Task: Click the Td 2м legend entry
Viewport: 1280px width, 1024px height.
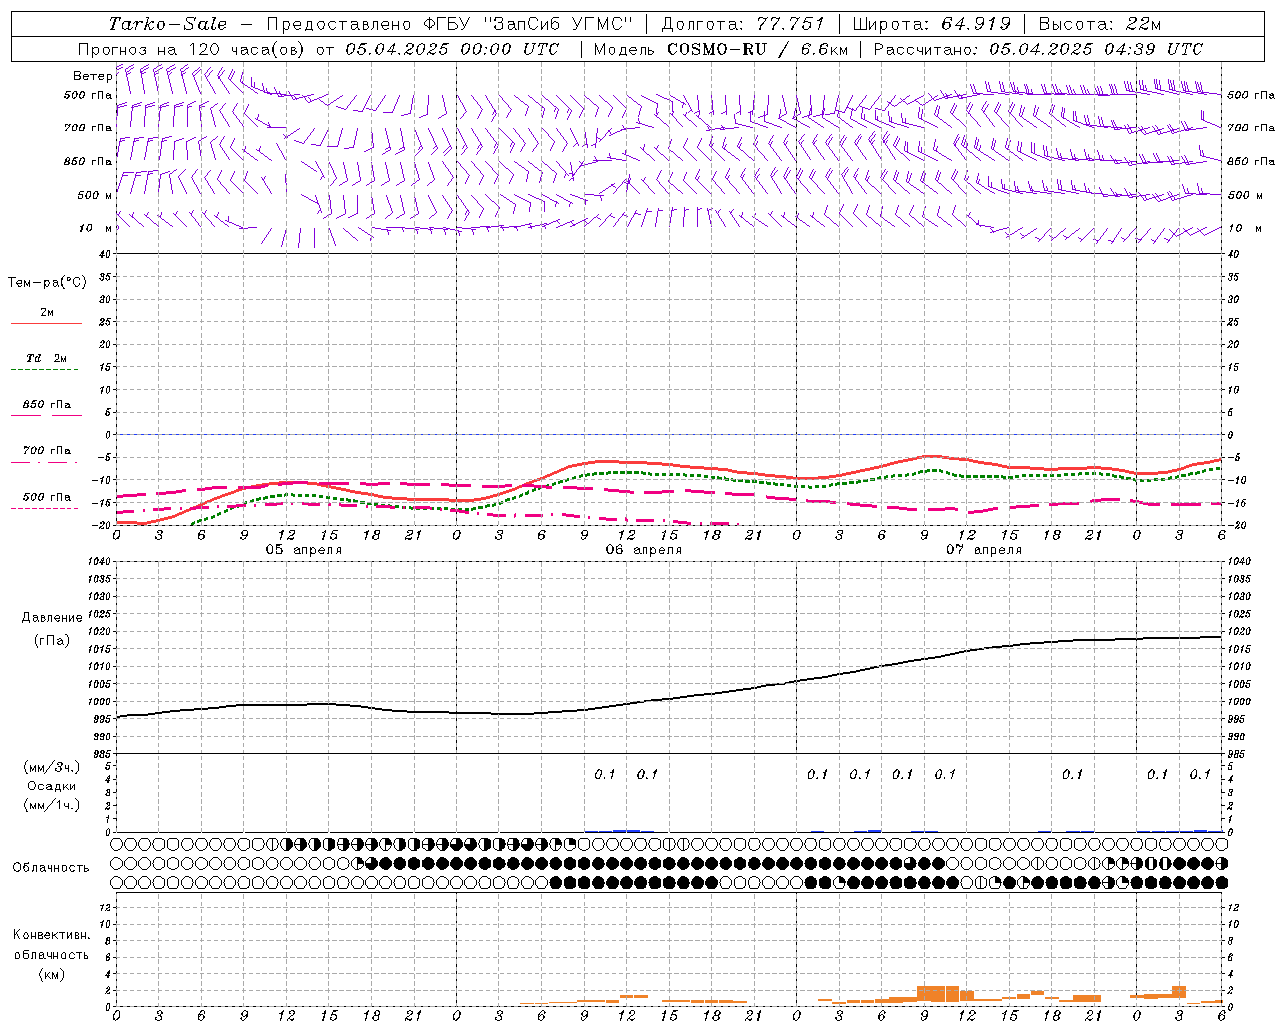Action: click(x=47, y=358)
